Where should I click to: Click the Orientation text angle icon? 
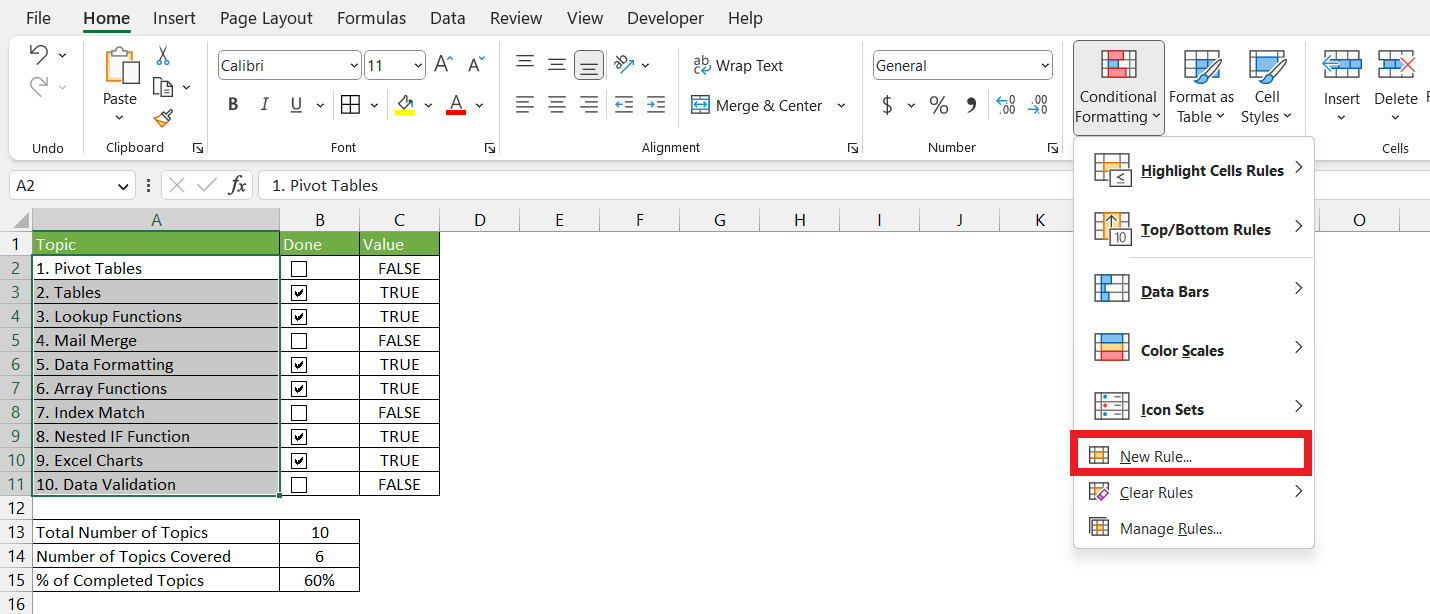tap(625, 65)
